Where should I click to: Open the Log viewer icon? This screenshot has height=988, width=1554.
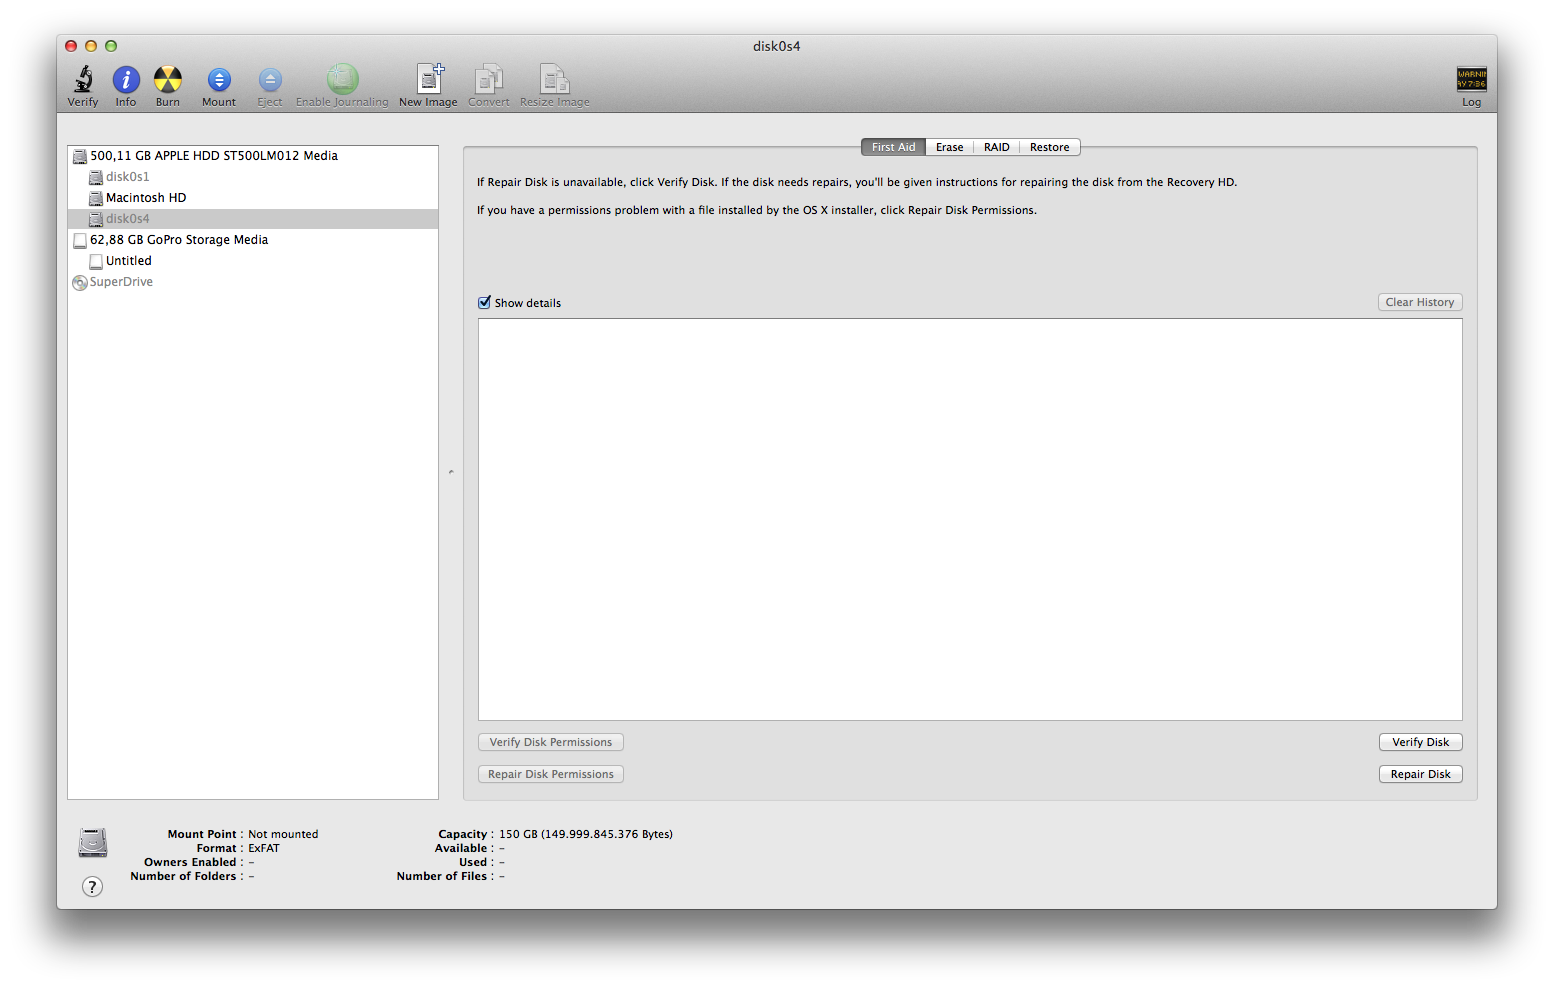coord(1471,79)
